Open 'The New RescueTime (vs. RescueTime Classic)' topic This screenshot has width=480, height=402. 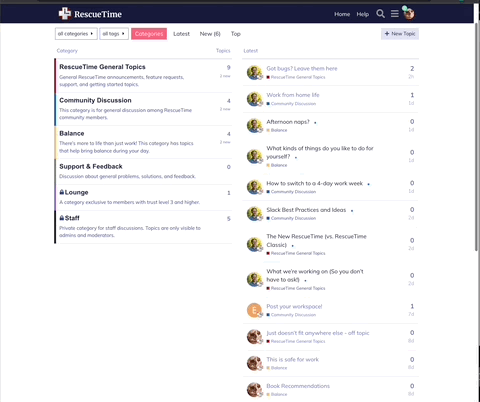[x=316, y=240]
